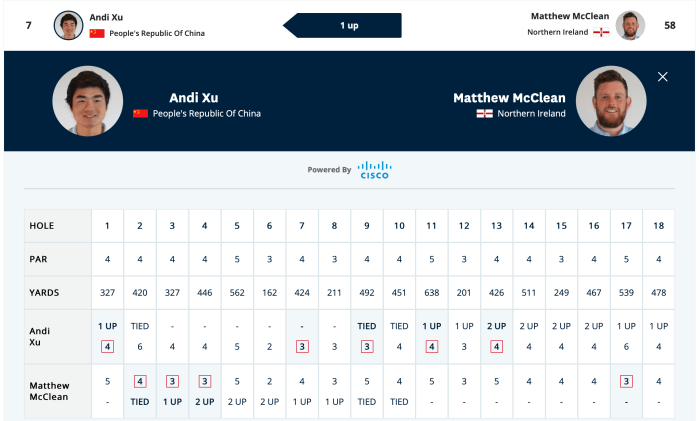
Task: Click the Powered By label
Action: [329, 170]
